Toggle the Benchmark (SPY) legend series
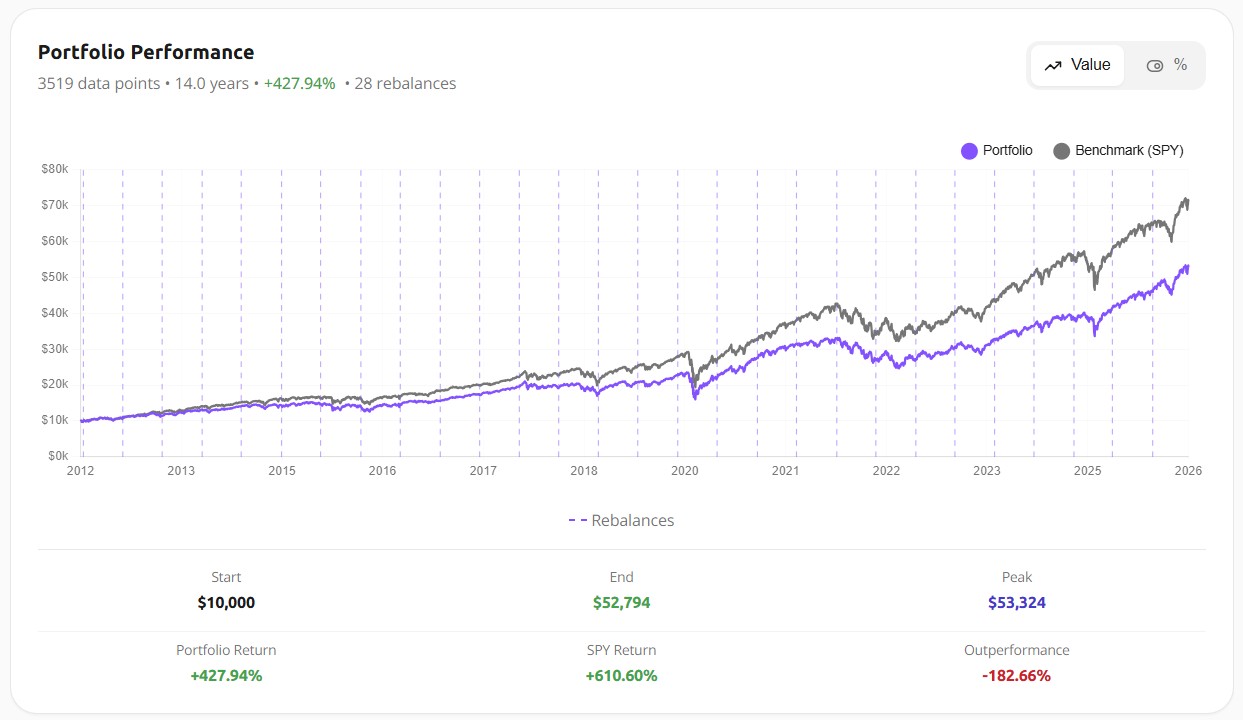The width and height of the screenshot is (1243, 720). tap(1118, 151)
